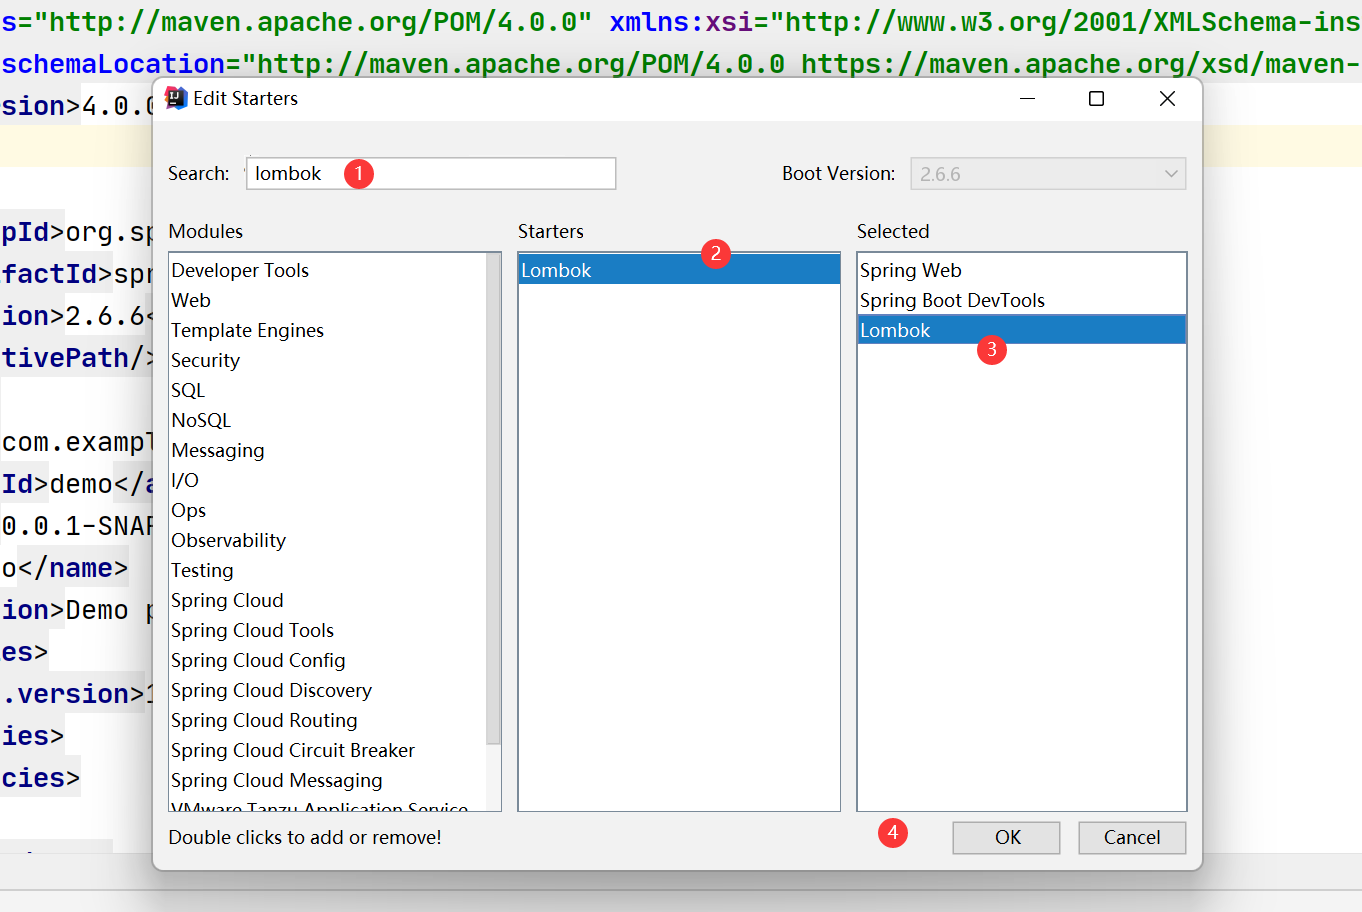Click the IntelliJ logo in the dialog title

click(175, 98)
